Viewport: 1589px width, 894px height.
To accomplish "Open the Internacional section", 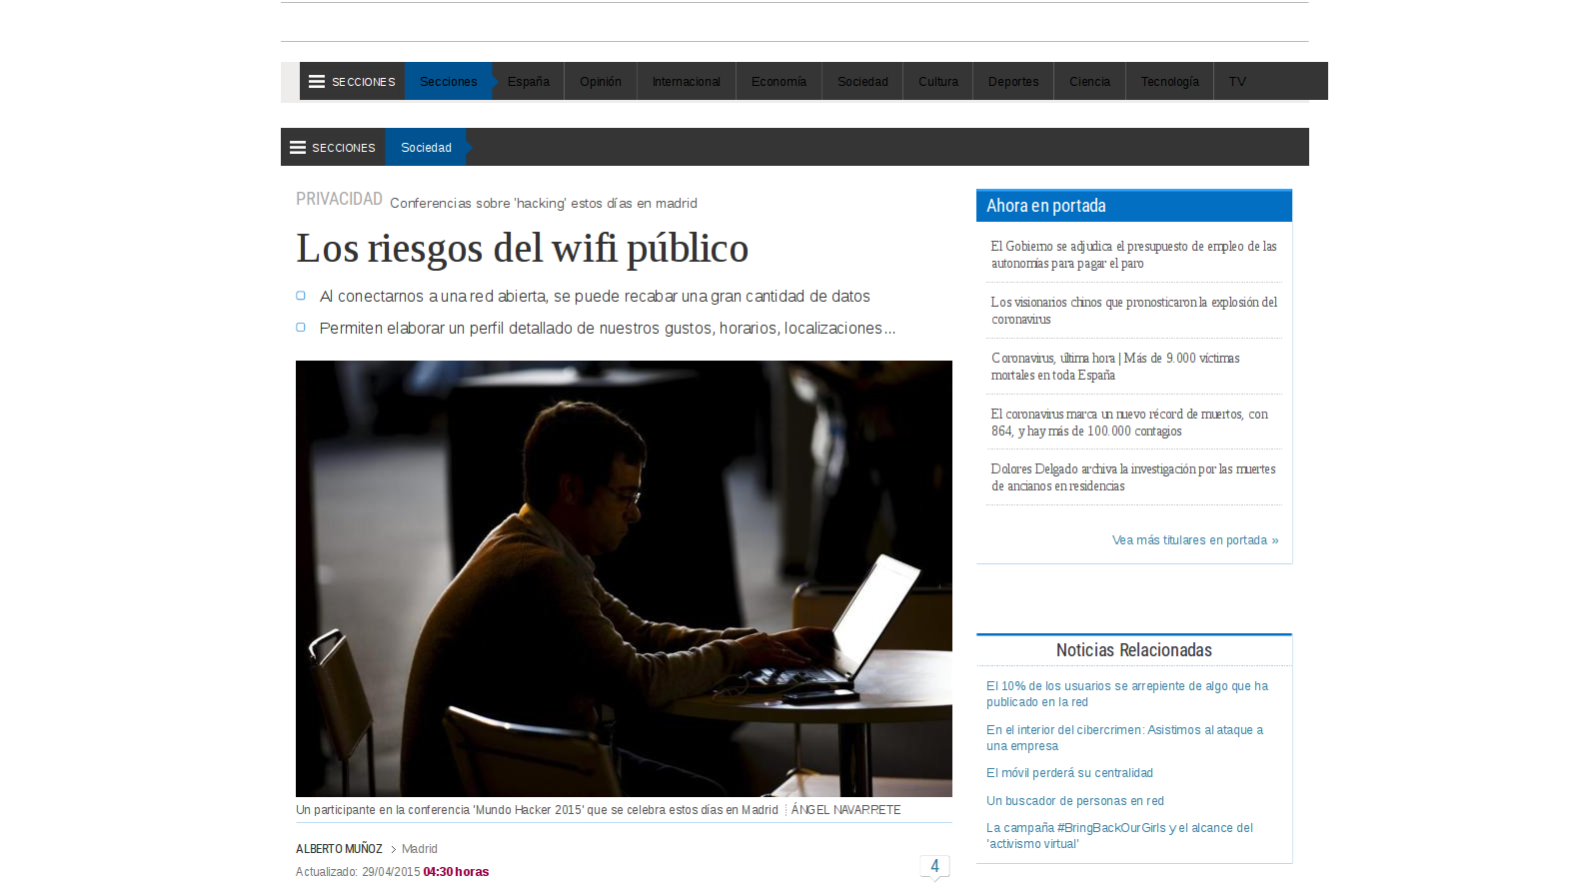I will click(x=686, y=82).
